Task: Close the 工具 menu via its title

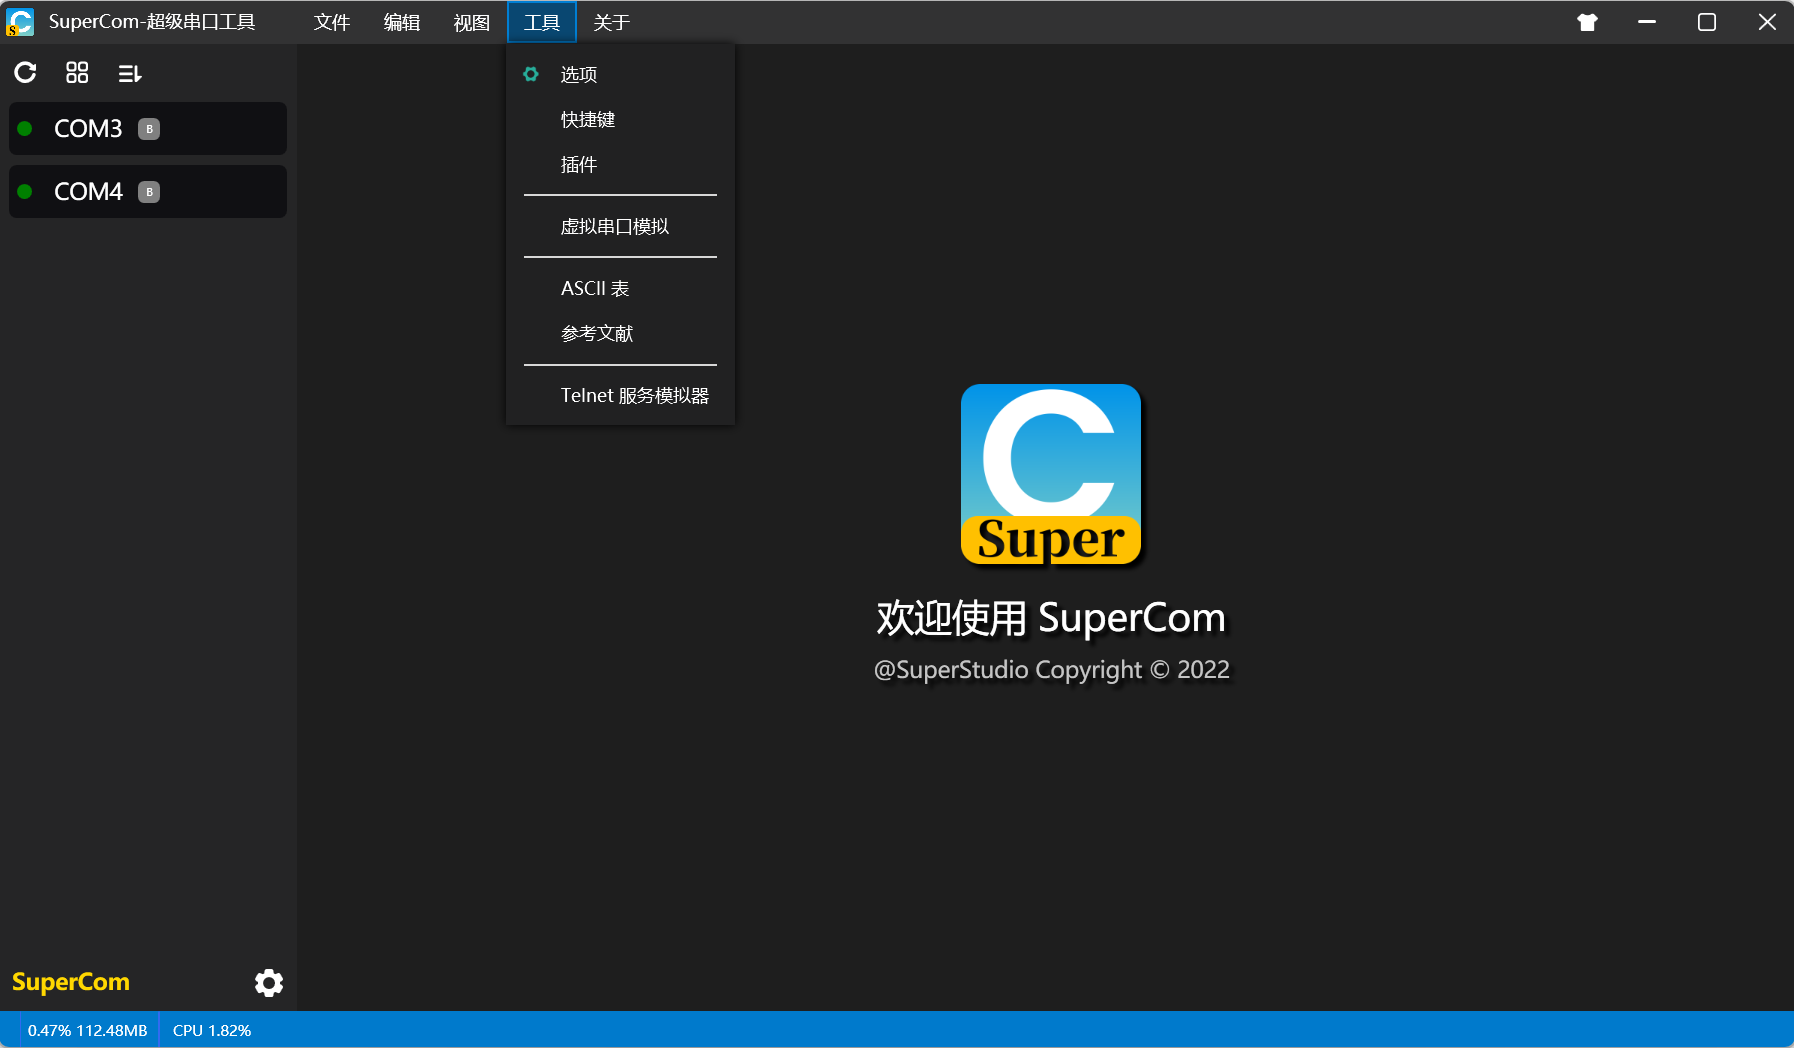Action: 542,22
